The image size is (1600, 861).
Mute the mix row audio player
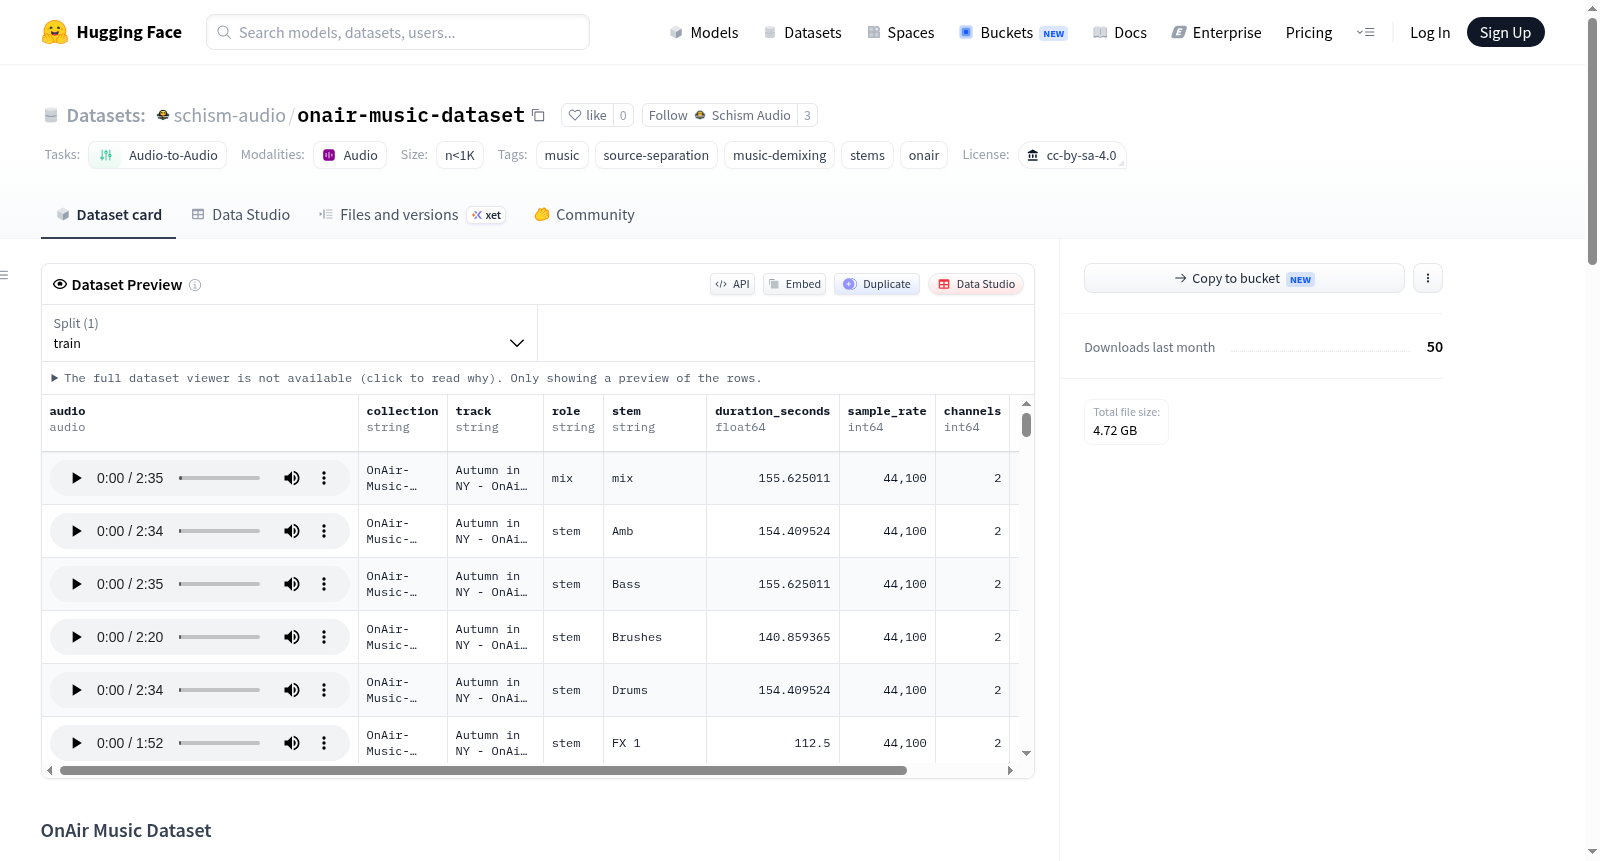[292, 478]
